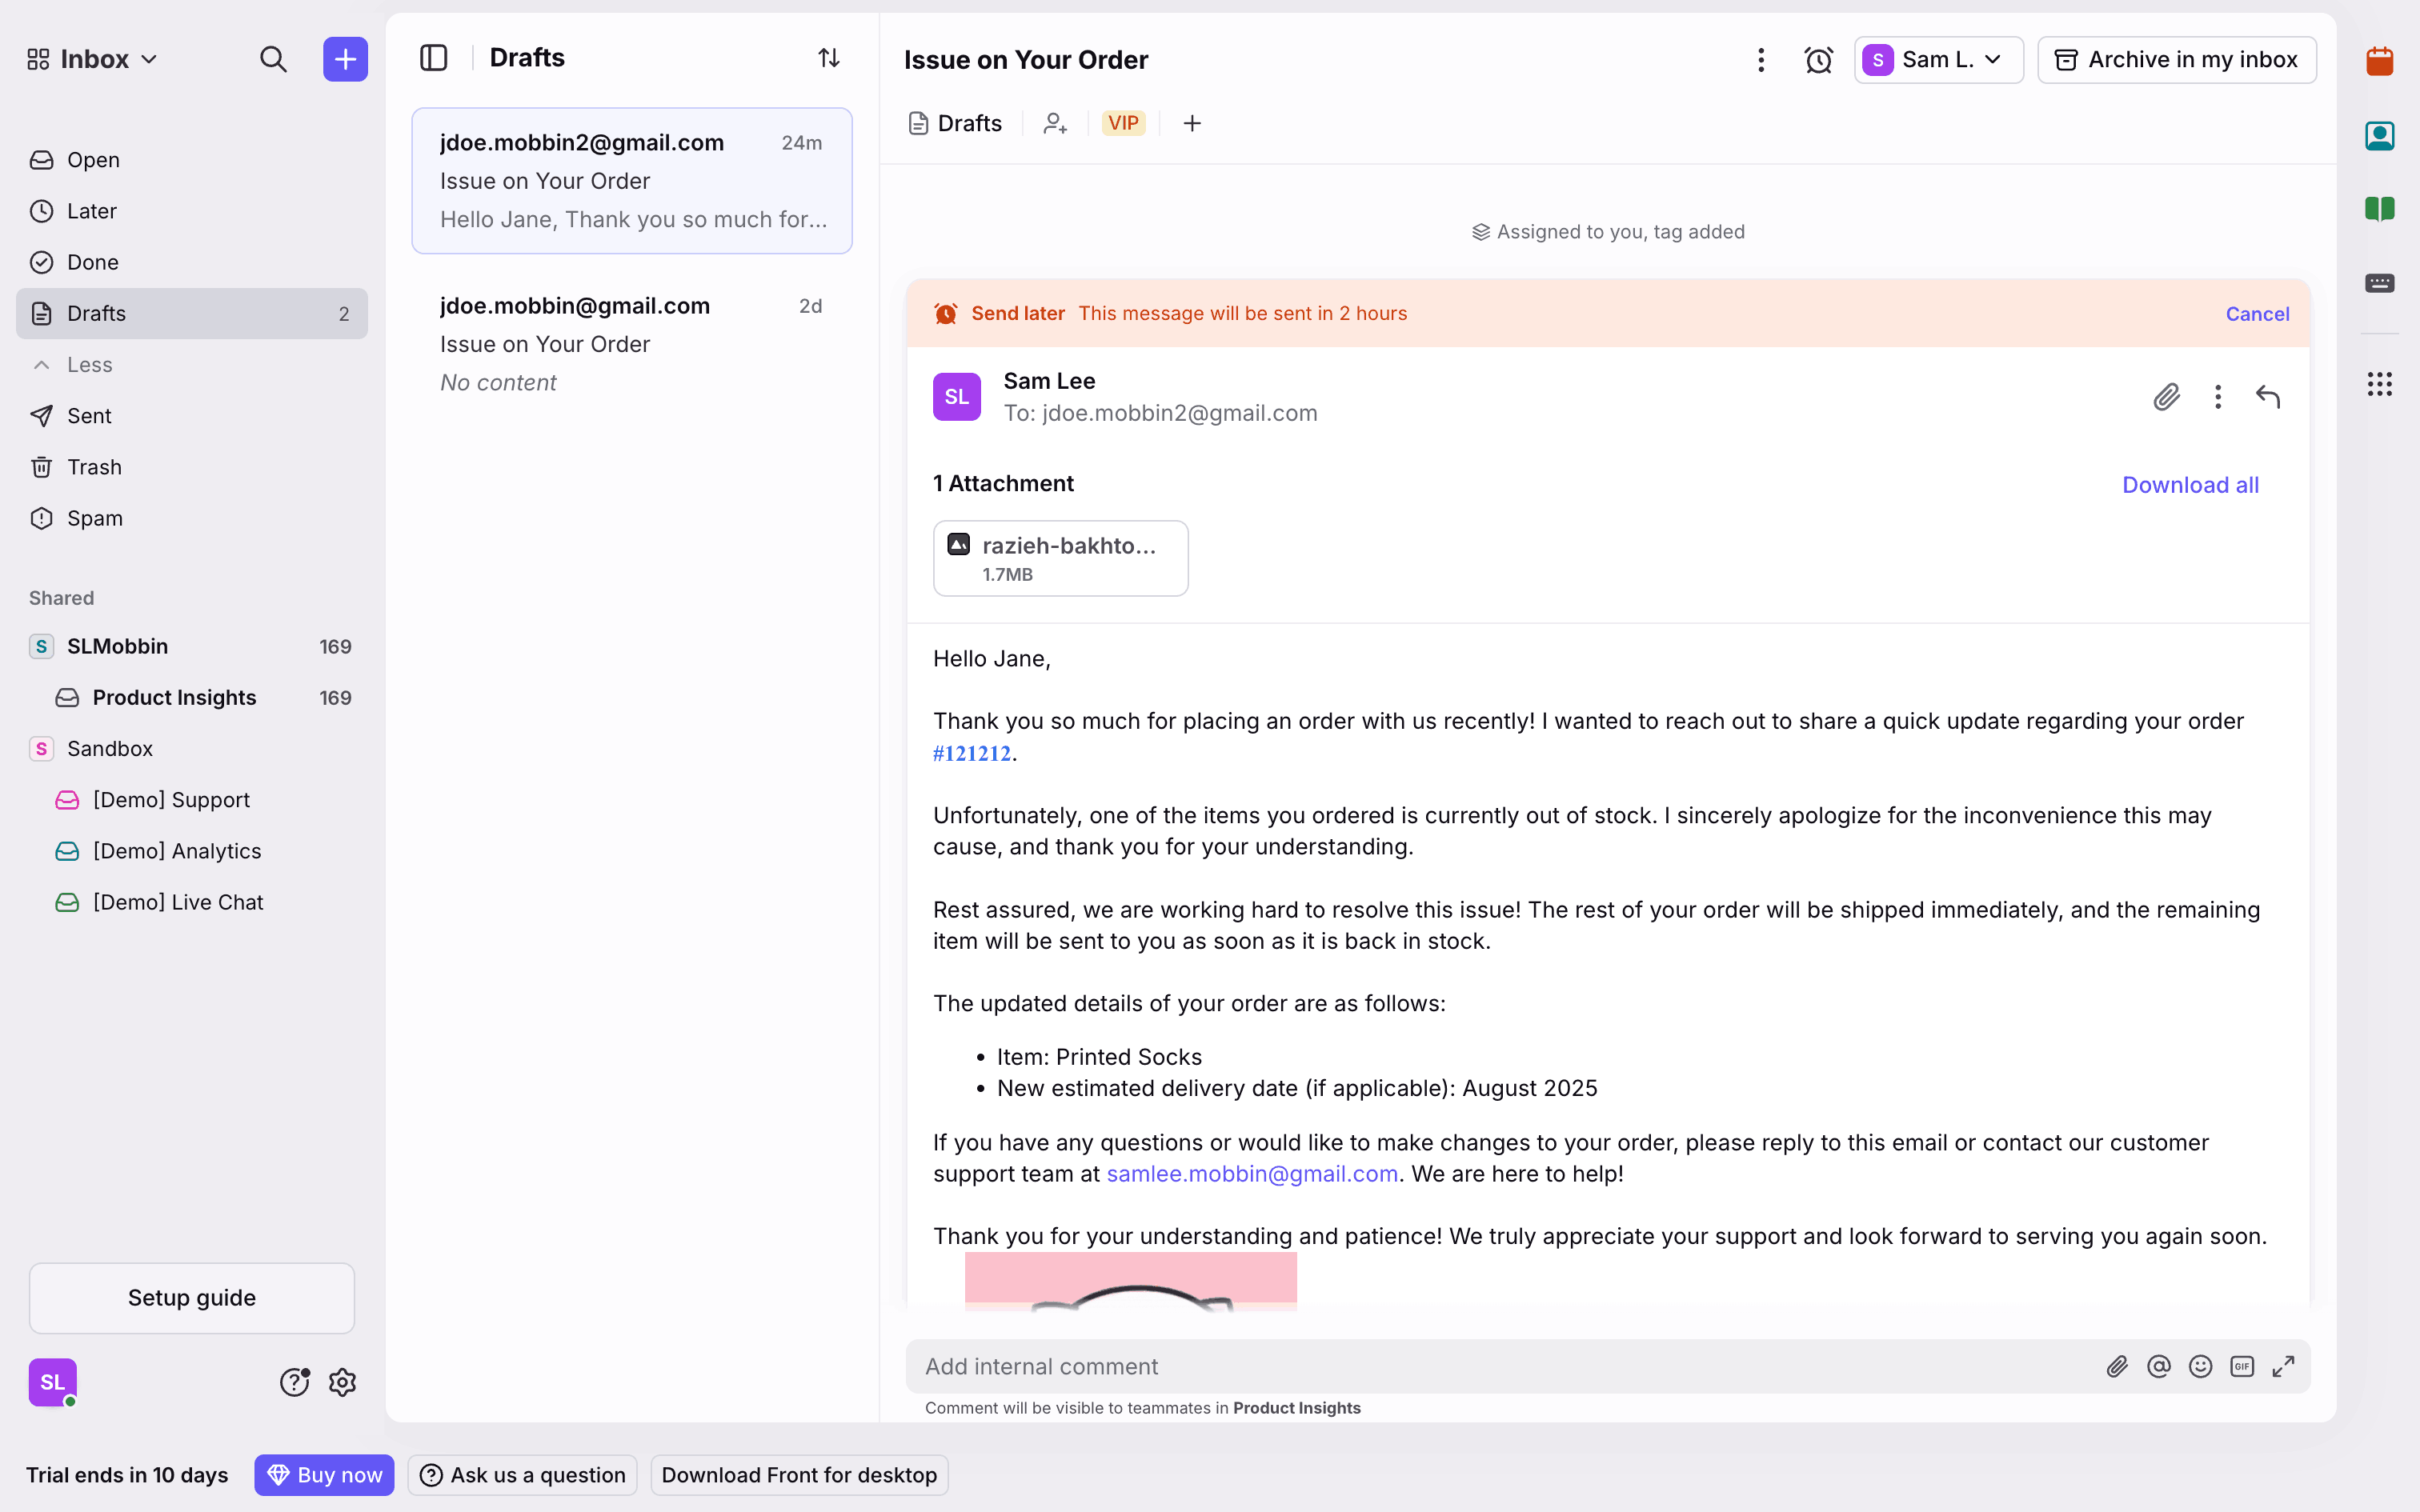Screen dimensions: 2420x1512
Task: Click the Add internal comment field
Action: pyautogui.click(x=1500, y=1366)
